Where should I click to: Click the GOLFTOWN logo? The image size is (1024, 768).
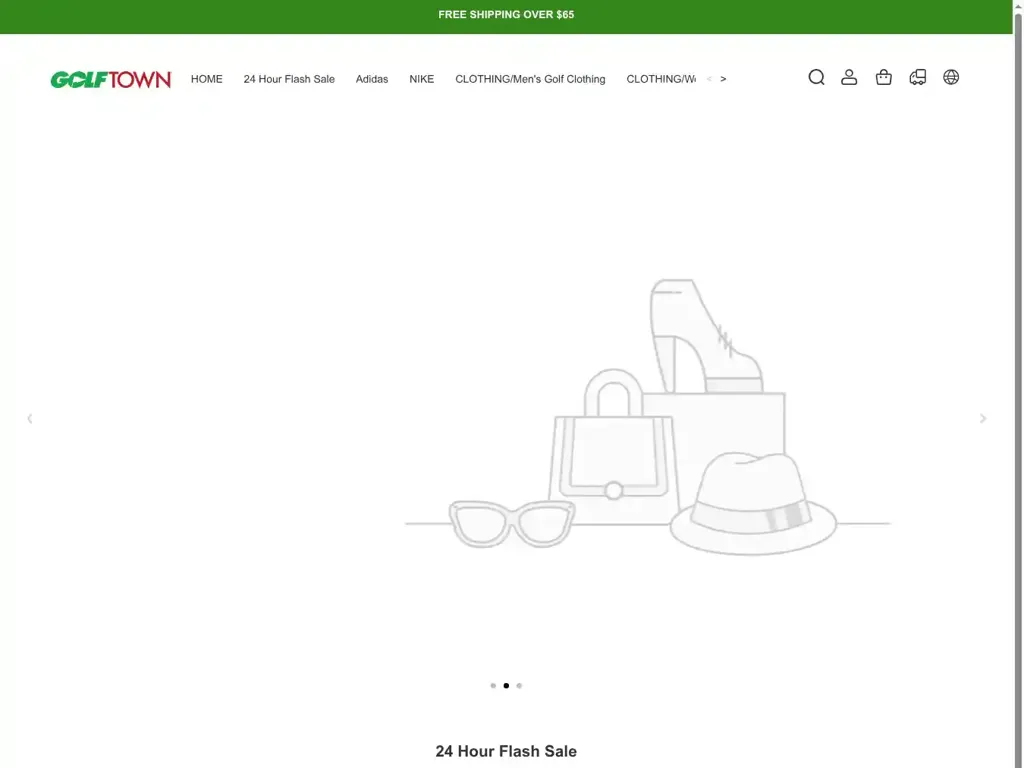coord(111,79)
